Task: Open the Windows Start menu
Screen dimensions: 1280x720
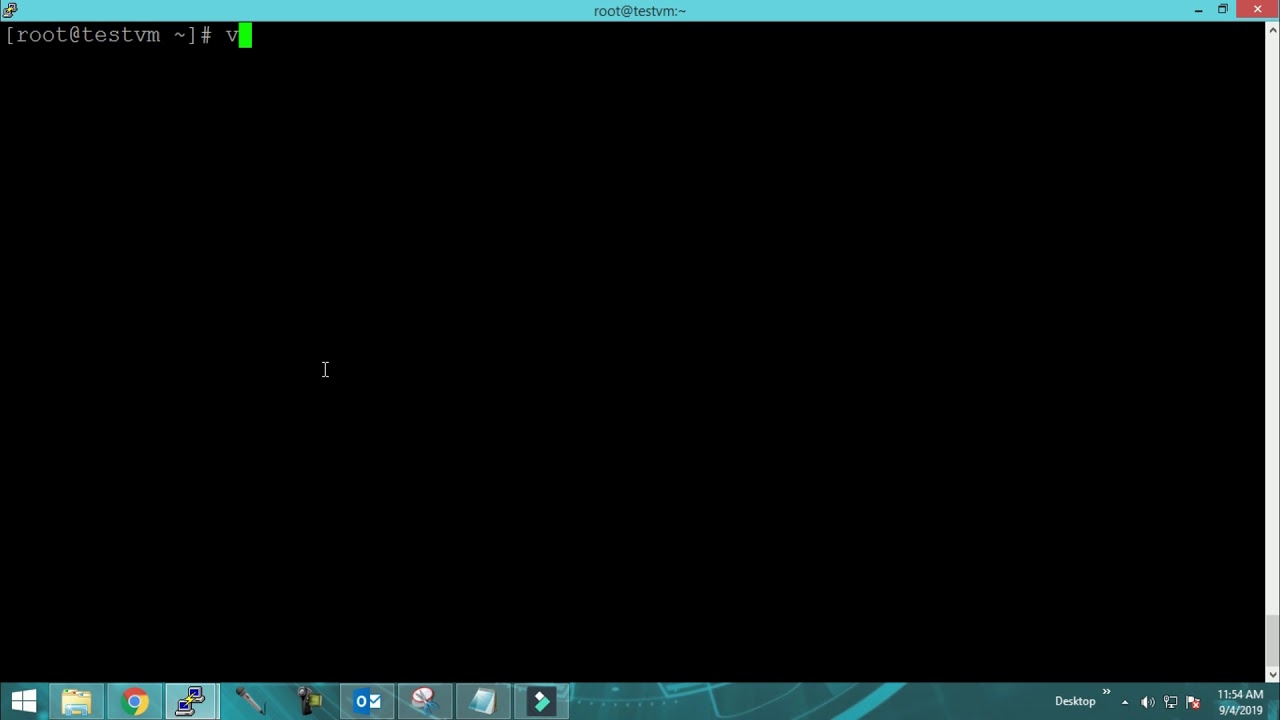Action: pos(24,701)
